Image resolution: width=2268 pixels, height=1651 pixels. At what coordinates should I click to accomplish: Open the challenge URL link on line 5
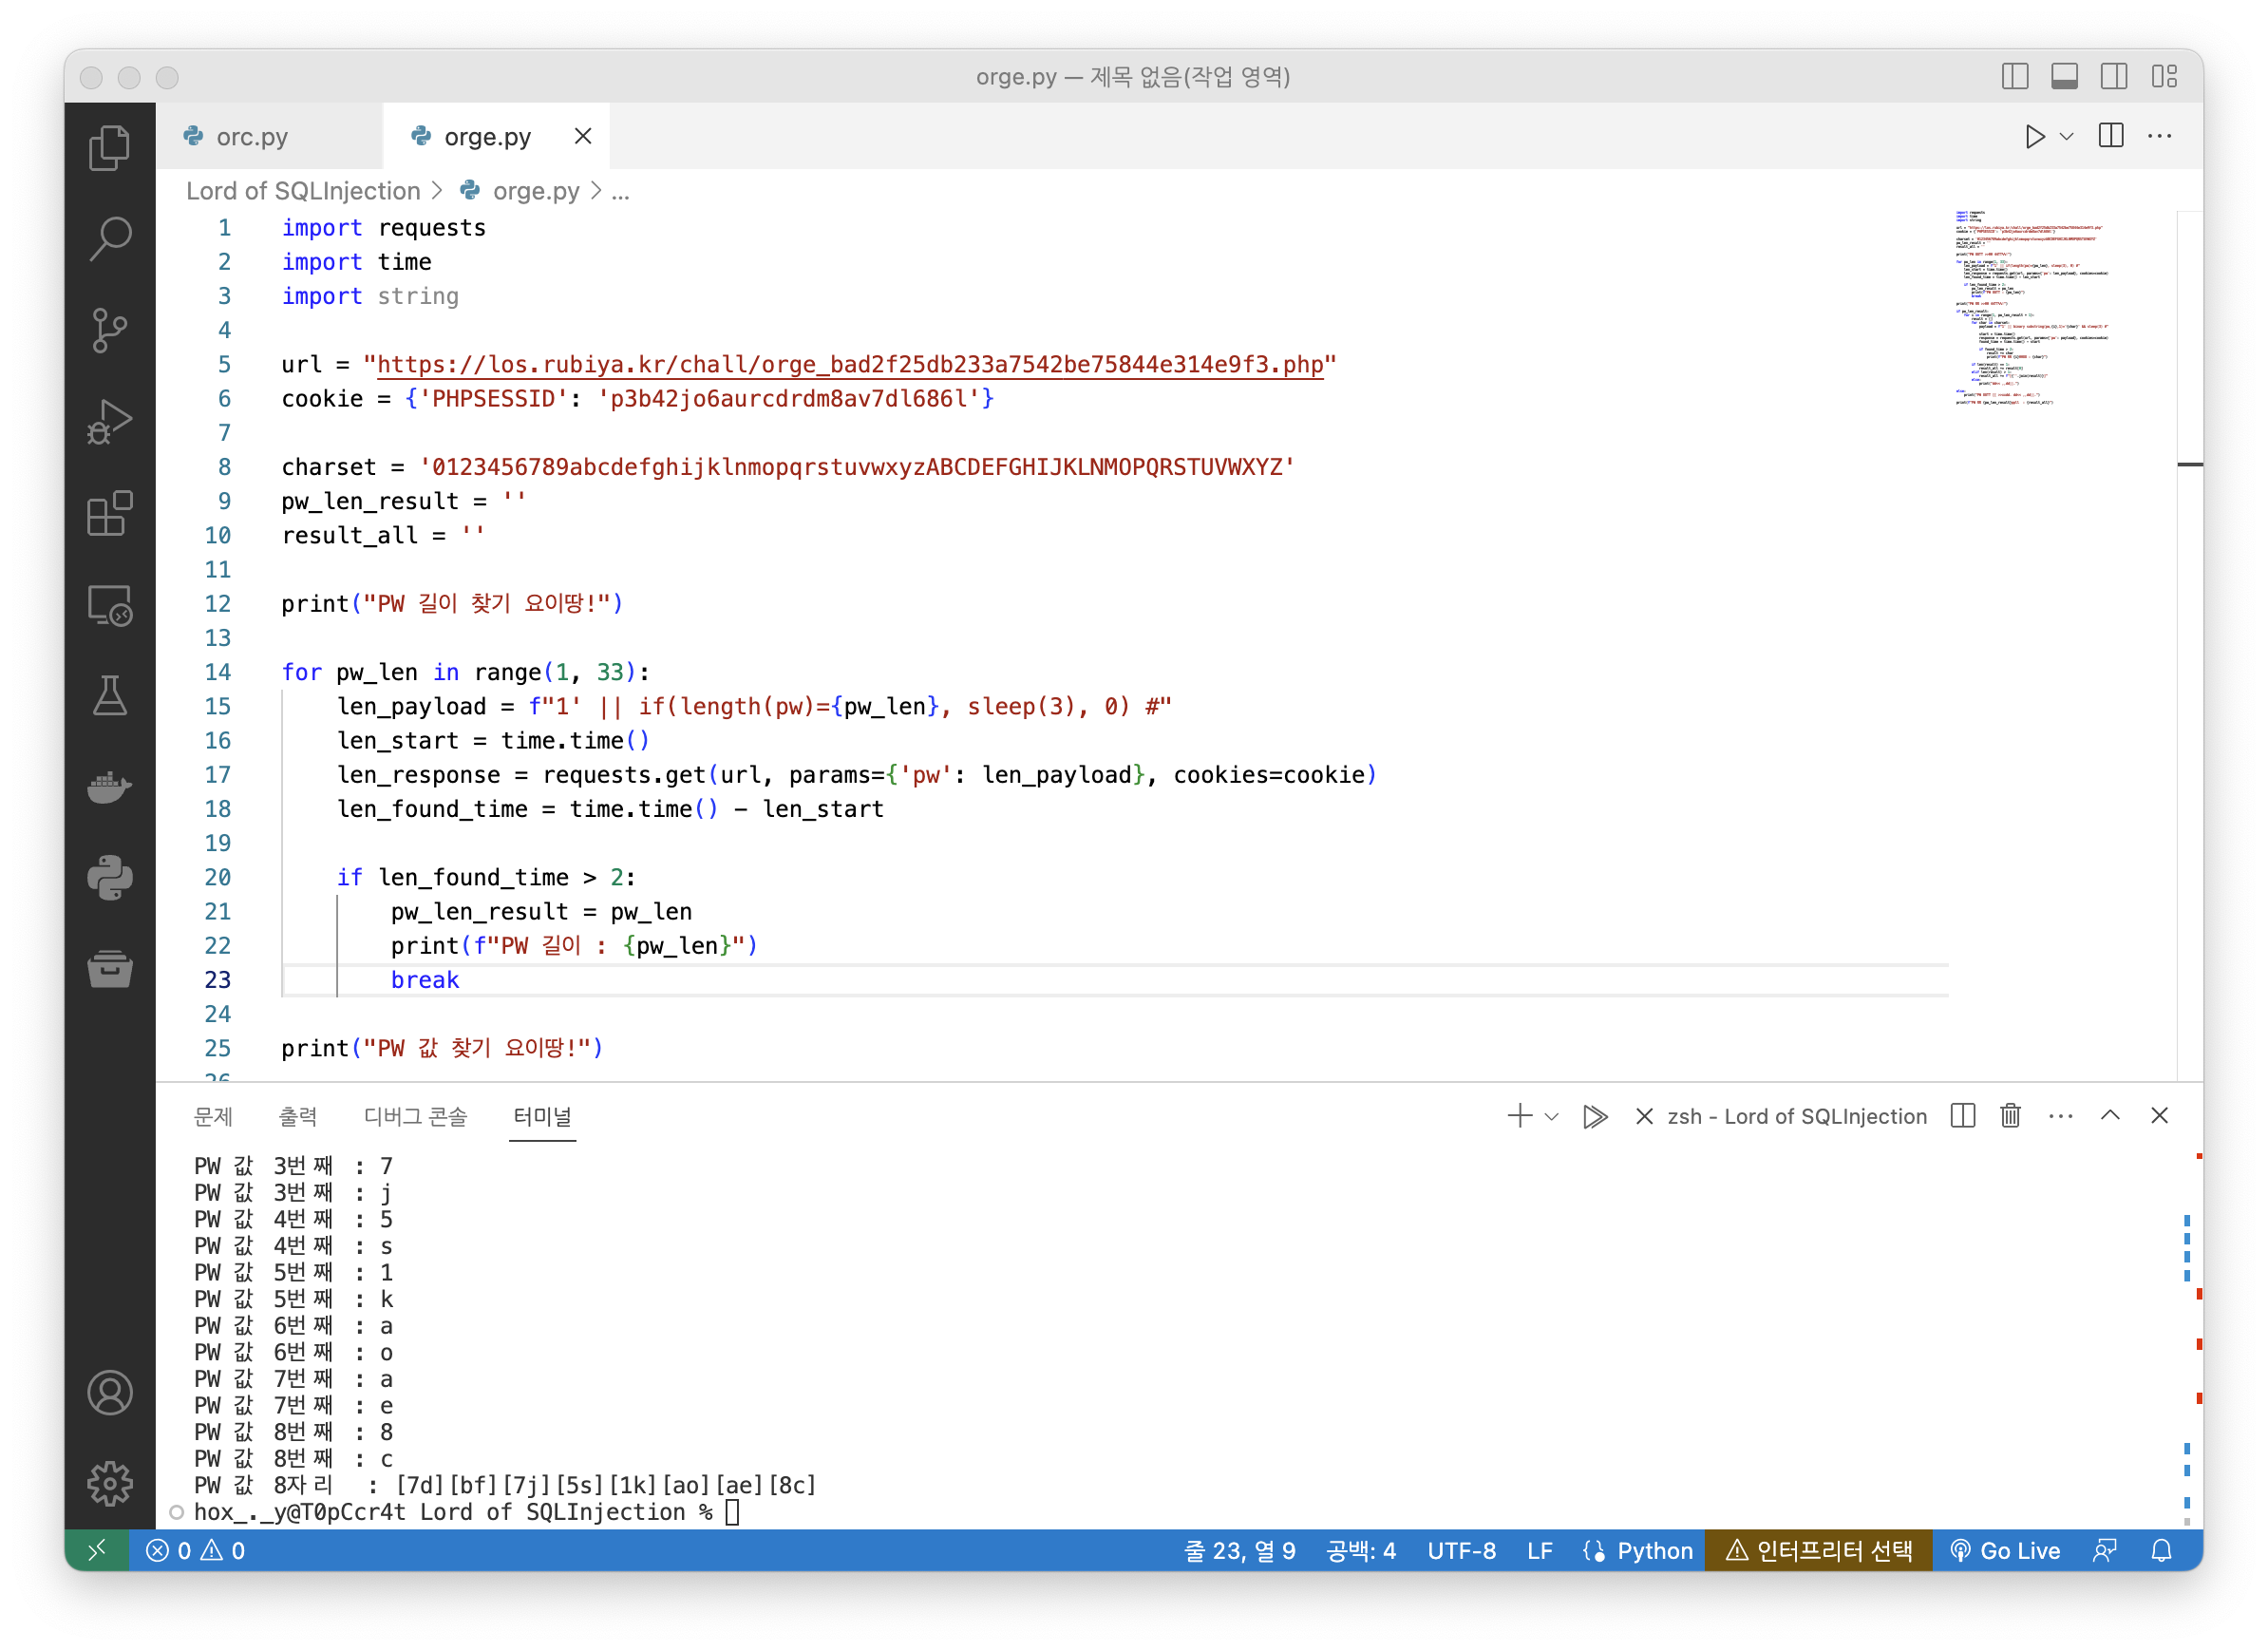849,365
